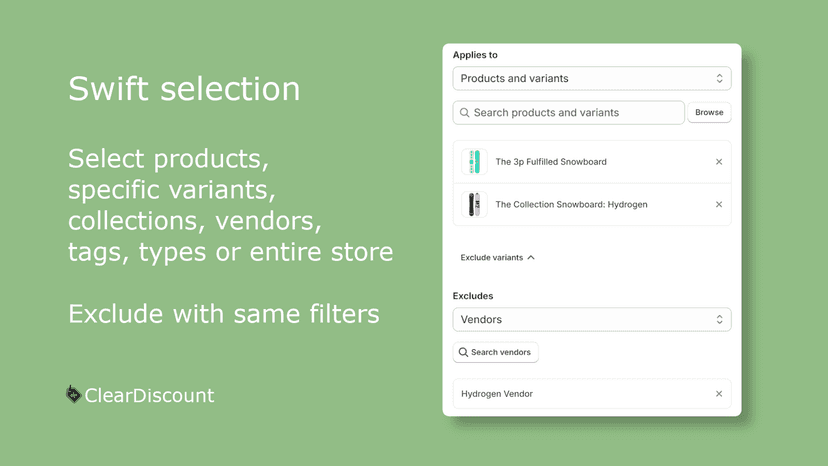Click the Applies to label
The width and height of the screenshot is (828, 466).
pyautogui.click(x=475, y=55)
